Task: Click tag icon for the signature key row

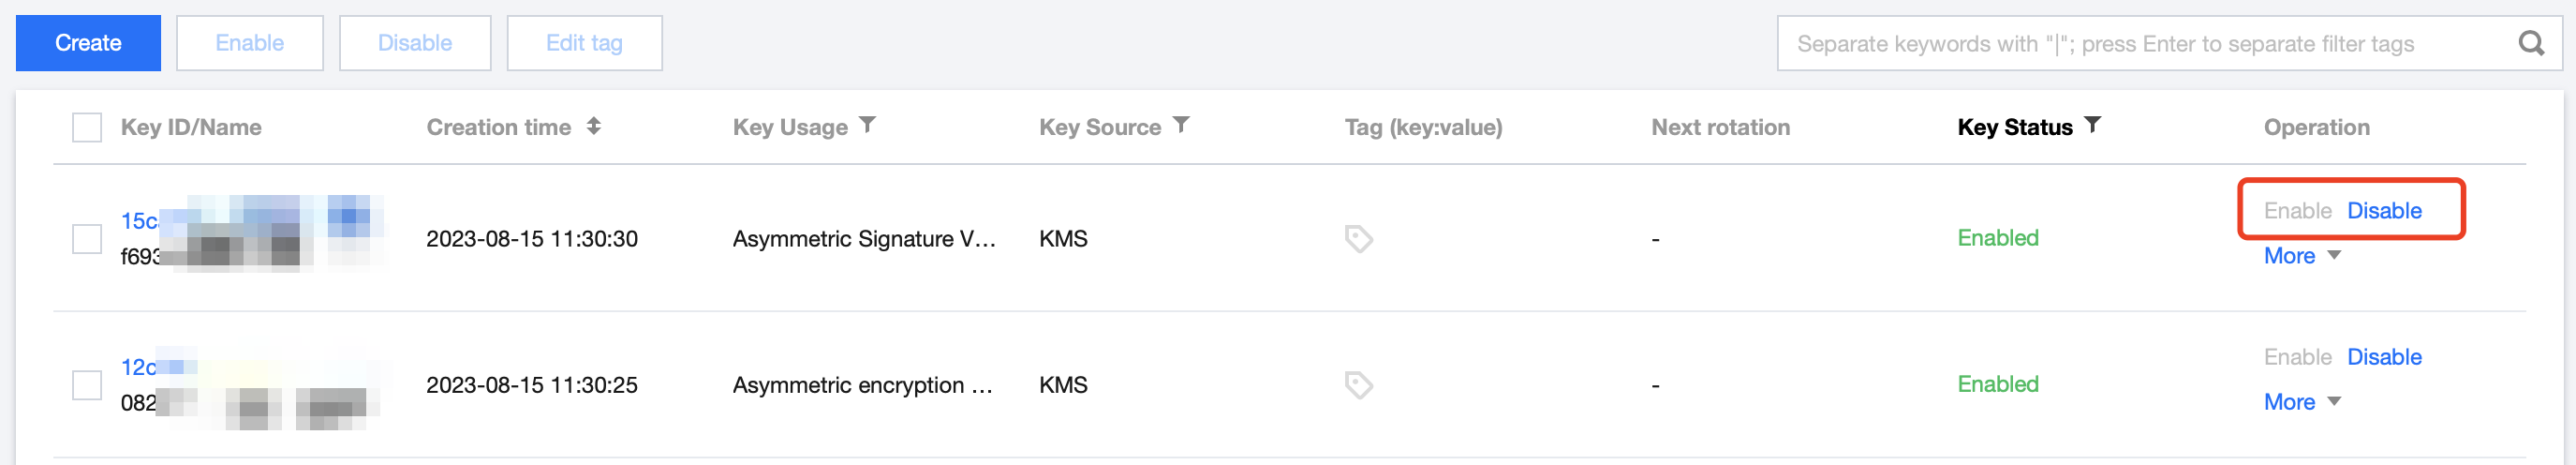Action: point(1358,239)
